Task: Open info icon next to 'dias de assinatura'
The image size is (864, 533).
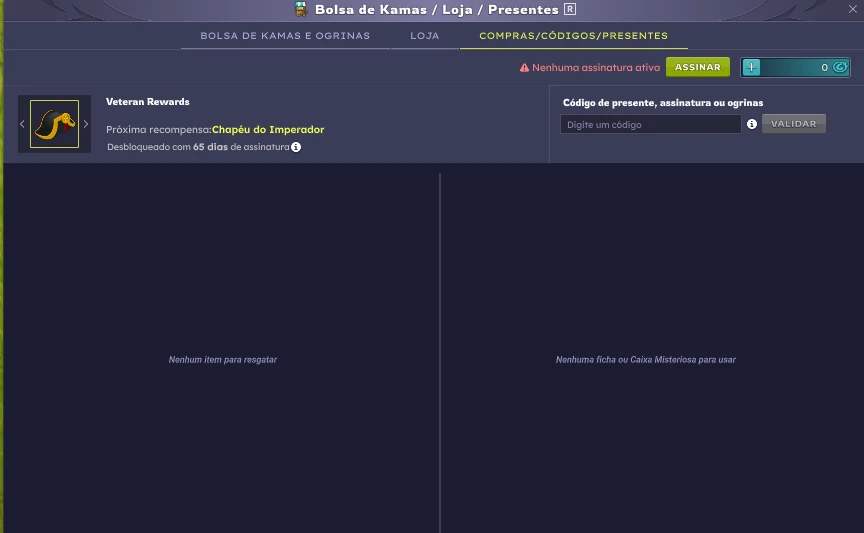Action: [296, 147]
